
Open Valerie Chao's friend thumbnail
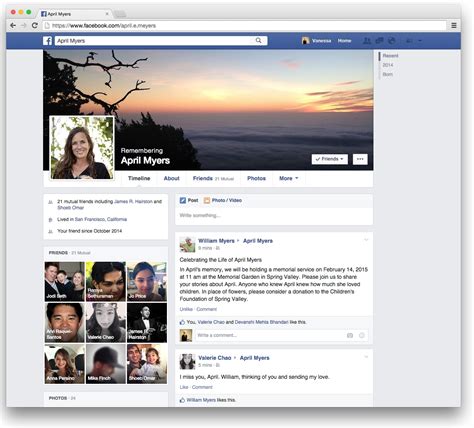[x=106, y=323]
